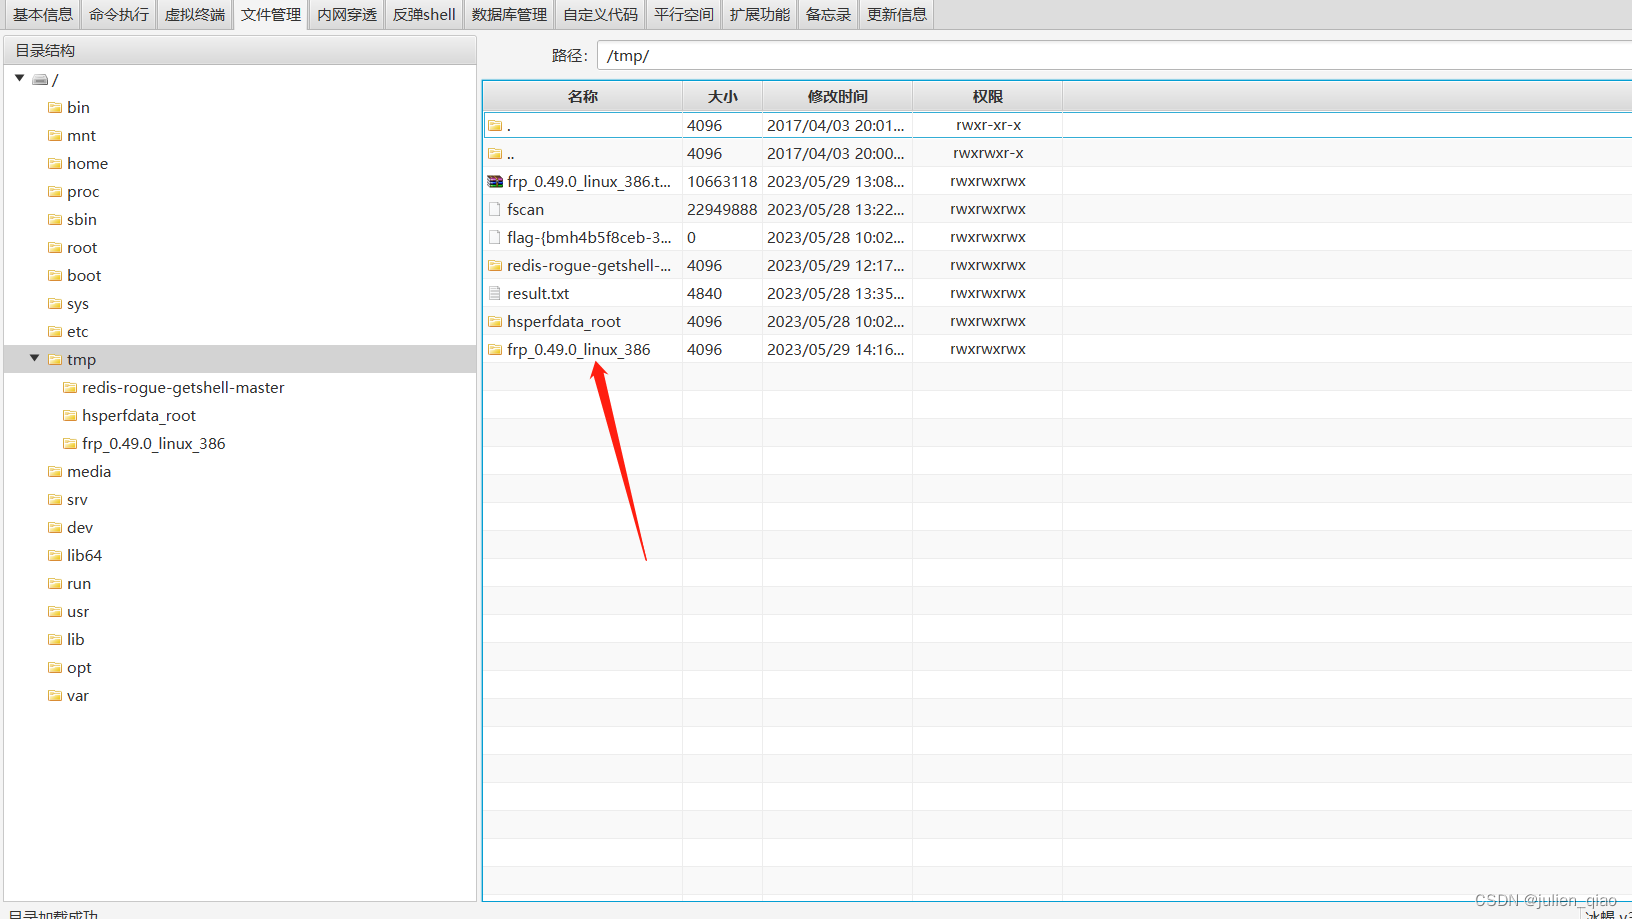Select the frp_0.49.0_linux_386 folder row in list
Image resolution: width=1632 pixels, height=919 pixels.
[1057, 349]
